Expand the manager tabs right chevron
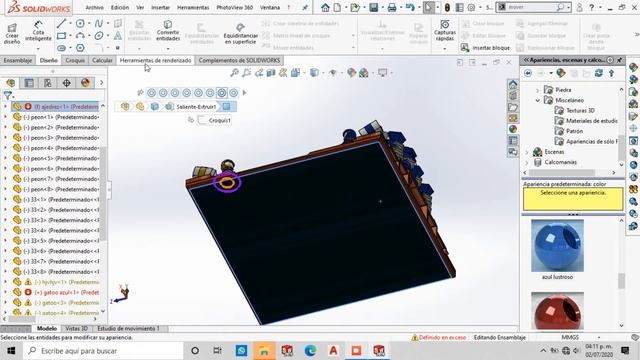Screen dimensions: 640x360 click(101, 83)
